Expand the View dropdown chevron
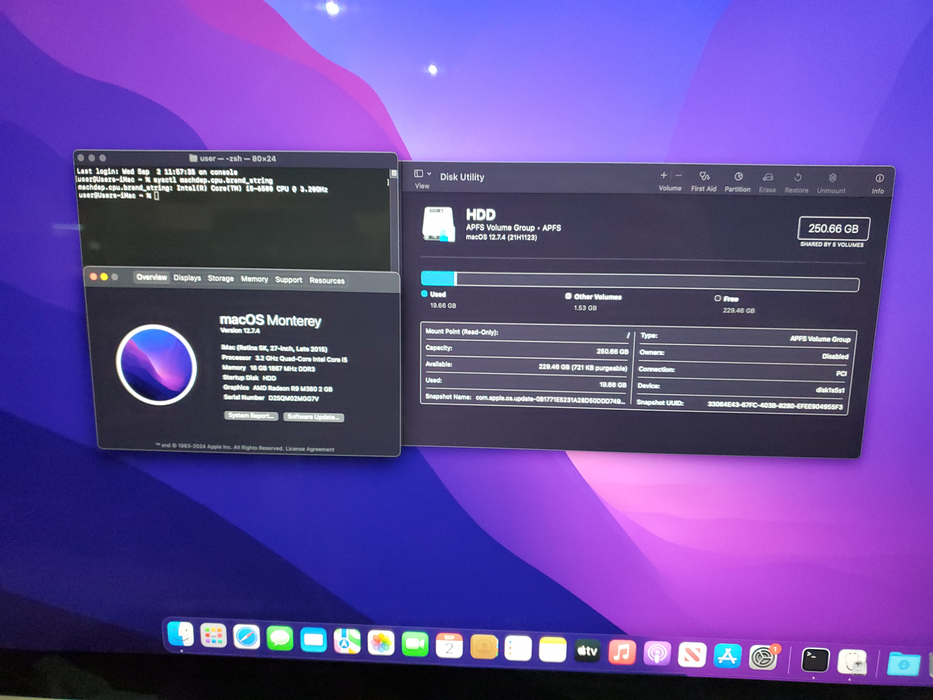This screenshot has width=933, height=700. tap(429, 174)
